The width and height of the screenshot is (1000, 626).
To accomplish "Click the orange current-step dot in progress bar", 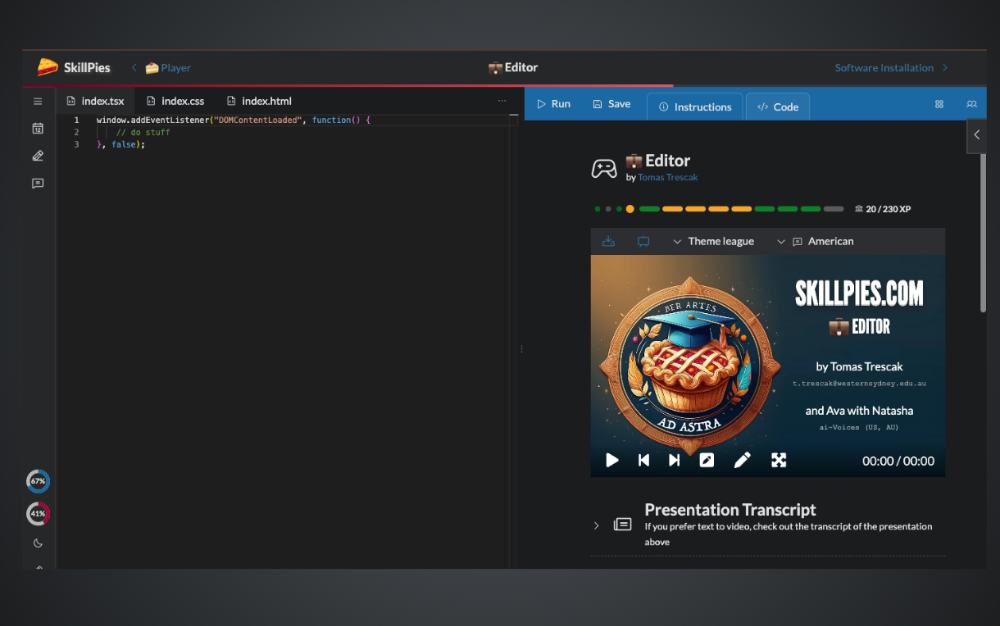I will coord(630,209).
